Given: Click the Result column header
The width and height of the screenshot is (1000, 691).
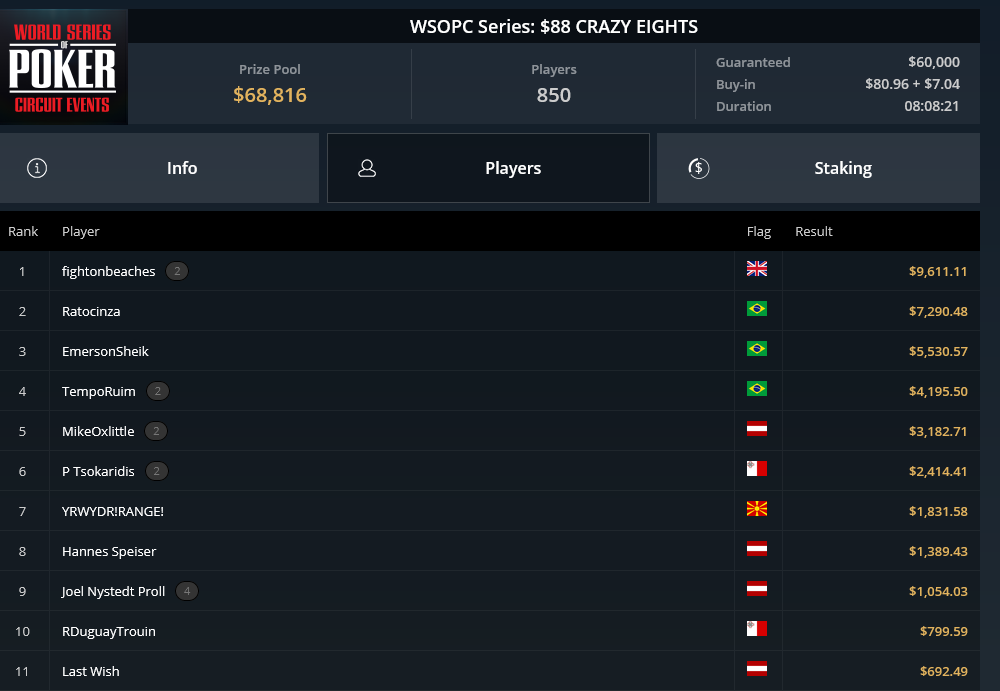Looking at the screenshot, I should coord(814,232).
